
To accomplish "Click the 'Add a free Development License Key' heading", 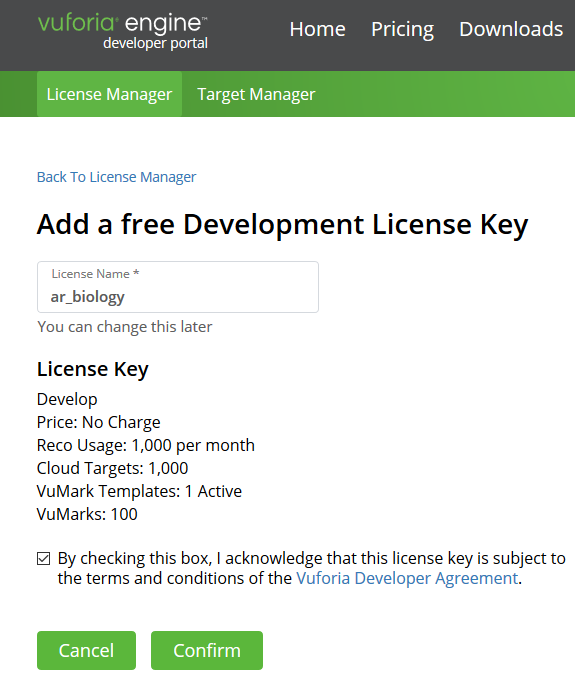I will (282, 225).
